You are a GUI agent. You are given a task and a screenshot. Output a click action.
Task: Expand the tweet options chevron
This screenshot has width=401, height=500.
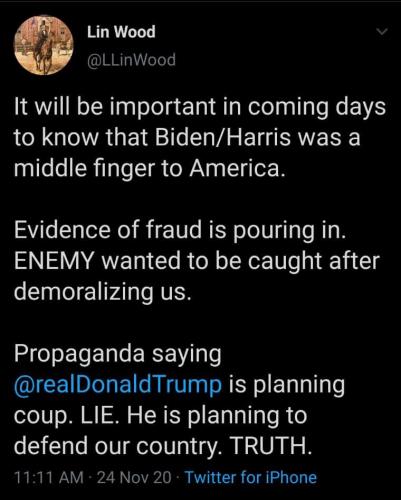coord(382,32)
